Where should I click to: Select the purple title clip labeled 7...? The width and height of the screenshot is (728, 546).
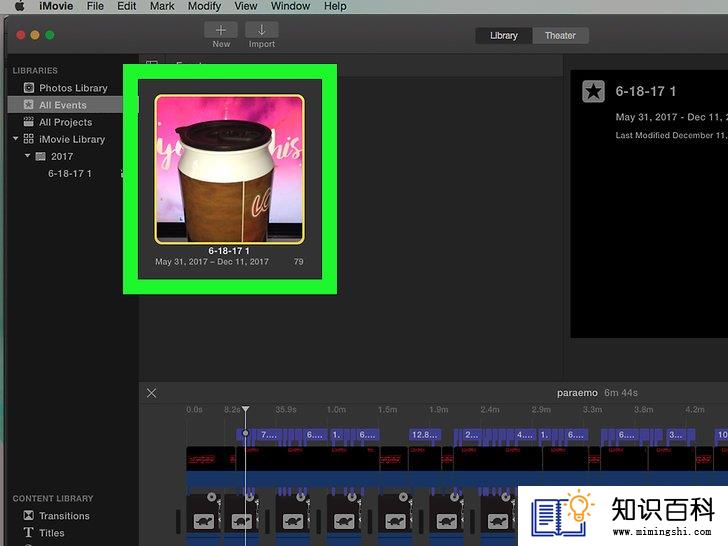point(268,435)
